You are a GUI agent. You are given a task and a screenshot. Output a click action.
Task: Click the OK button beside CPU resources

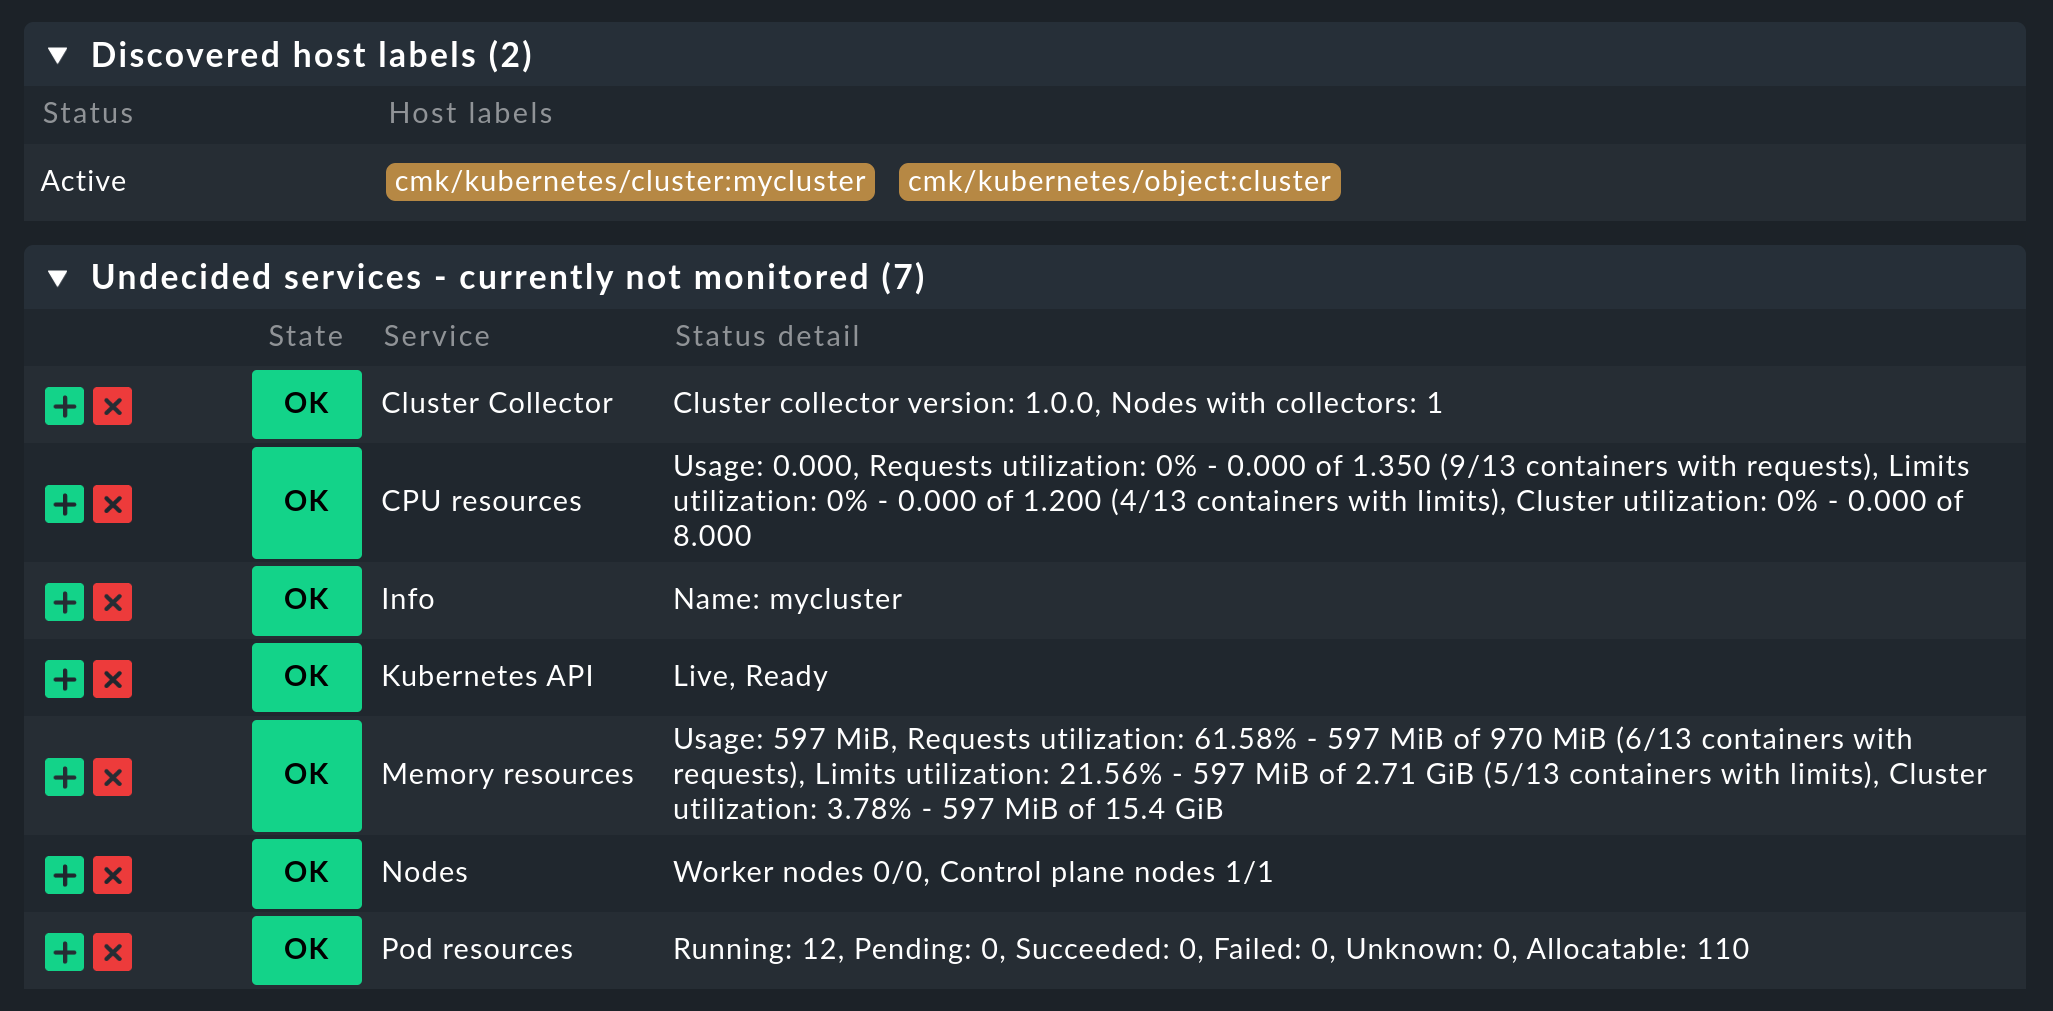(x=306, y=502)
